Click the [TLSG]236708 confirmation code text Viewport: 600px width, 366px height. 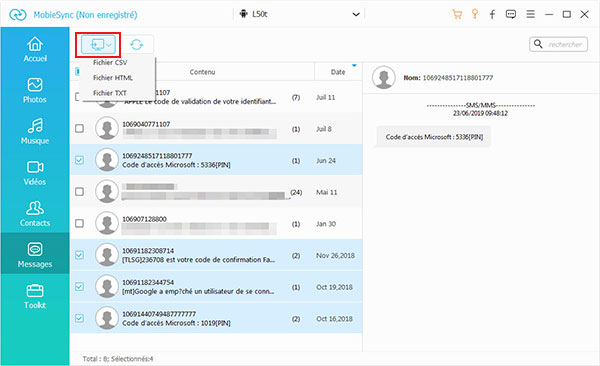tap(198, 260)
